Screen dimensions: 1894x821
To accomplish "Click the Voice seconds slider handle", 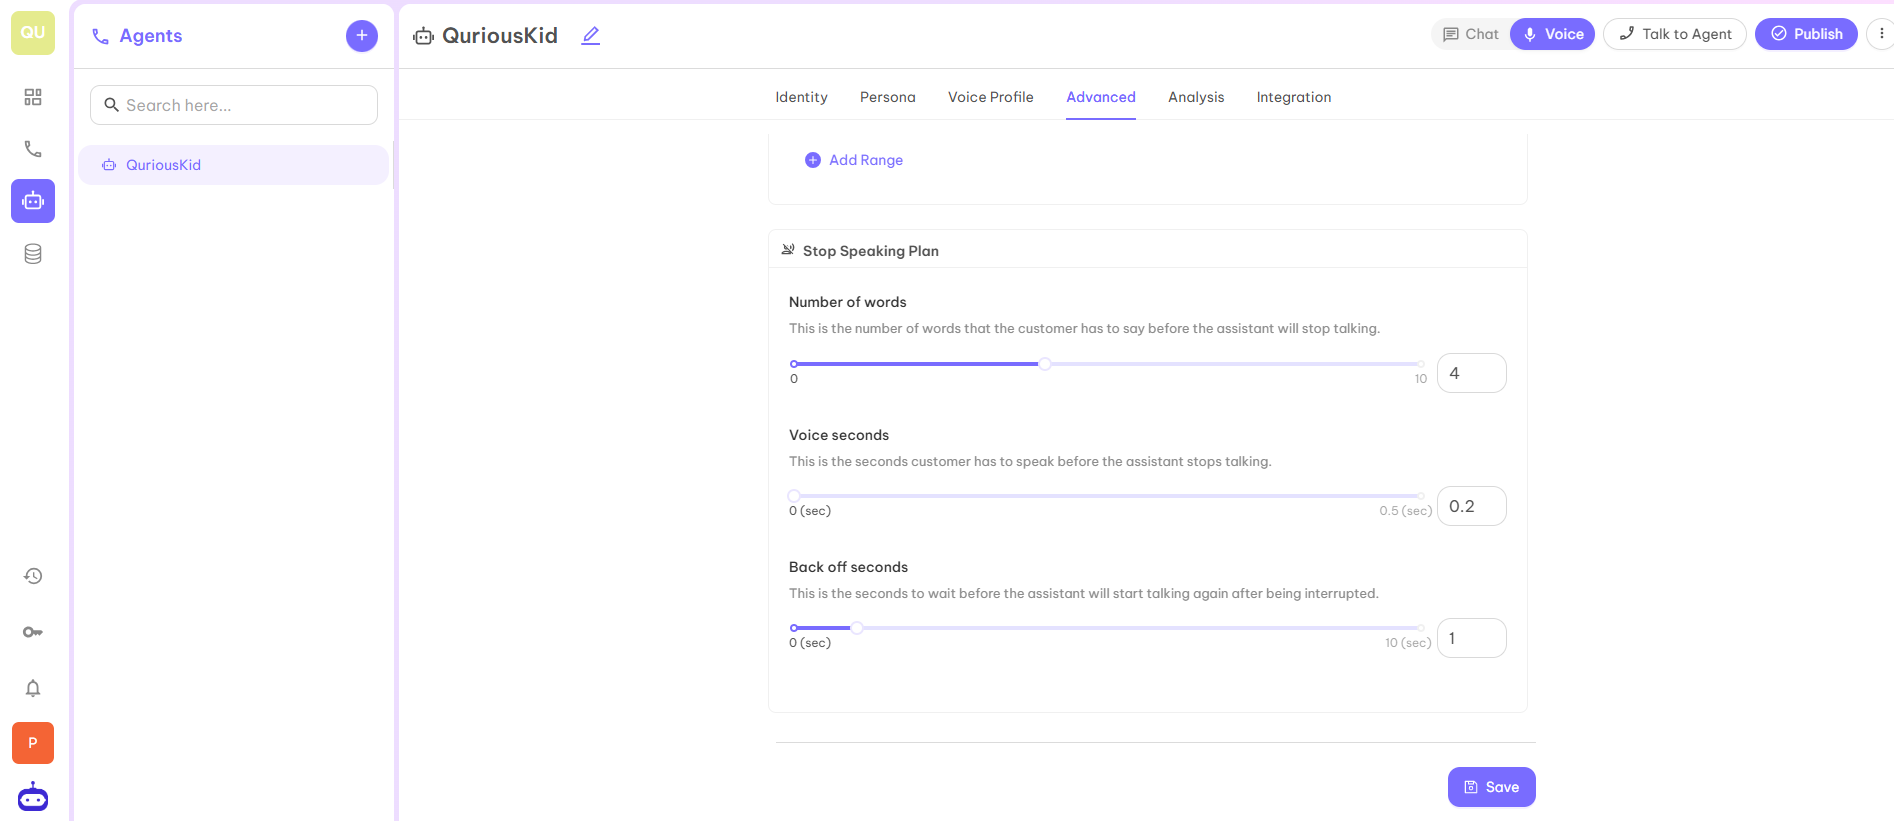I will [x=794, y=496].
